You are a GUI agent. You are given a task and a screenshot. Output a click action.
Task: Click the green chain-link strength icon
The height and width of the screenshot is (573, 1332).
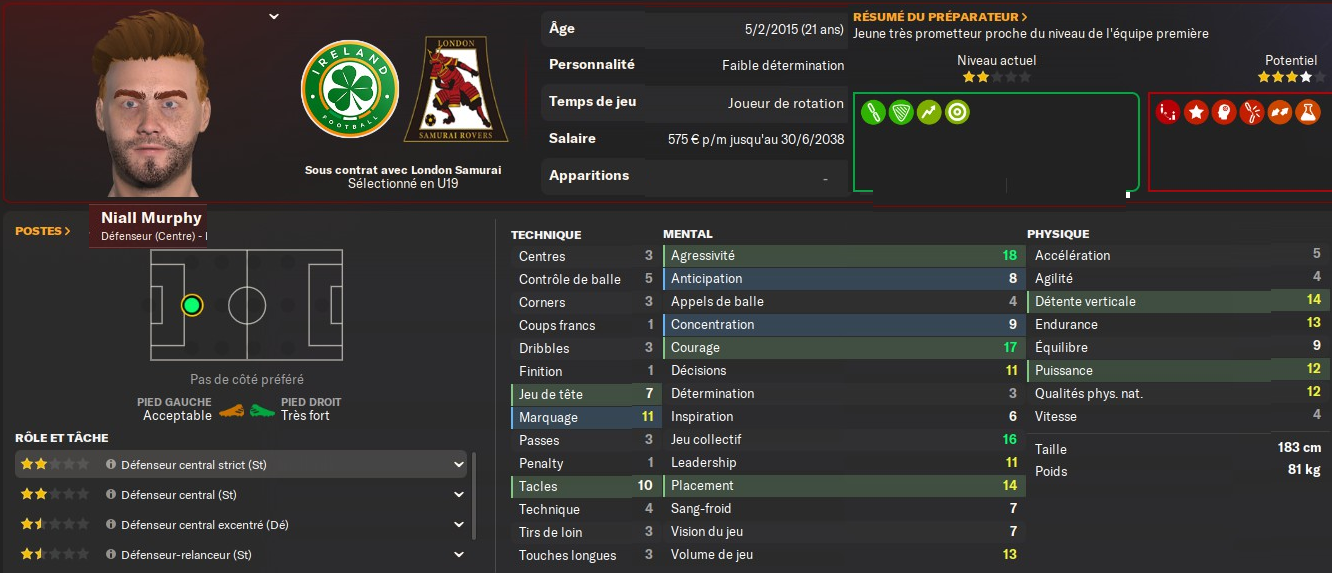click(874, 112)
